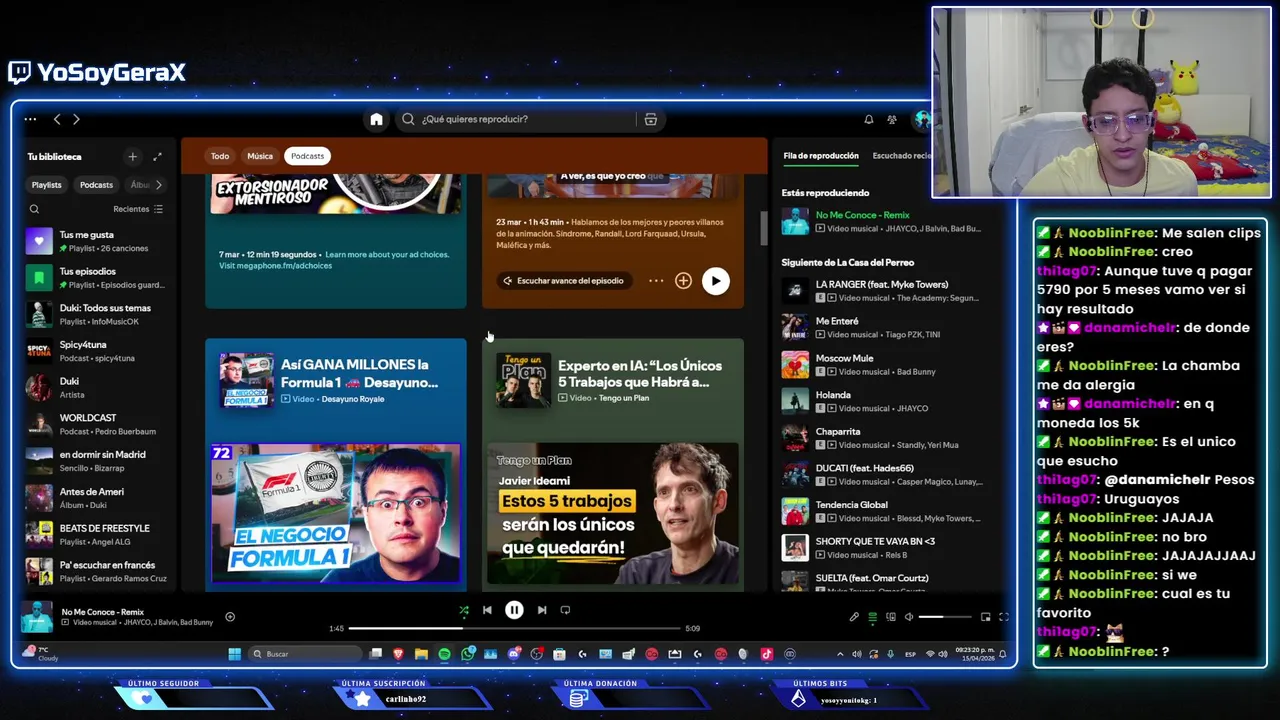Select Tendencia Global in the queue
Screen dimensions: 1280x720
click(885, 511)
